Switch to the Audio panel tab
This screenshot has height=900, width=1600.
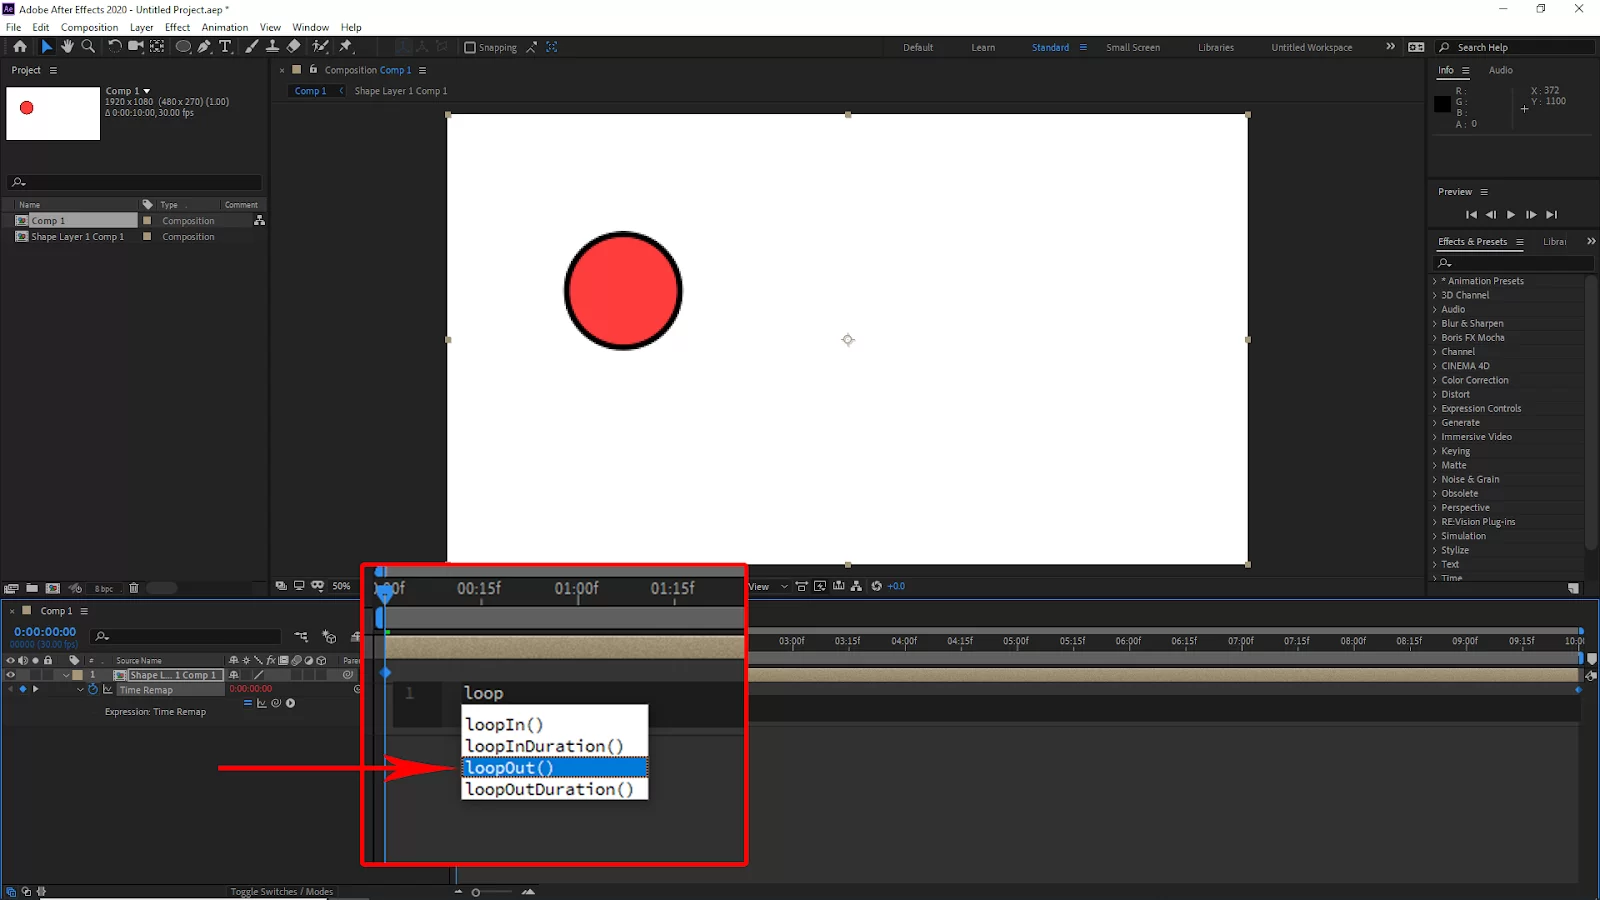pyautogui.click(x=1500, y=70)
